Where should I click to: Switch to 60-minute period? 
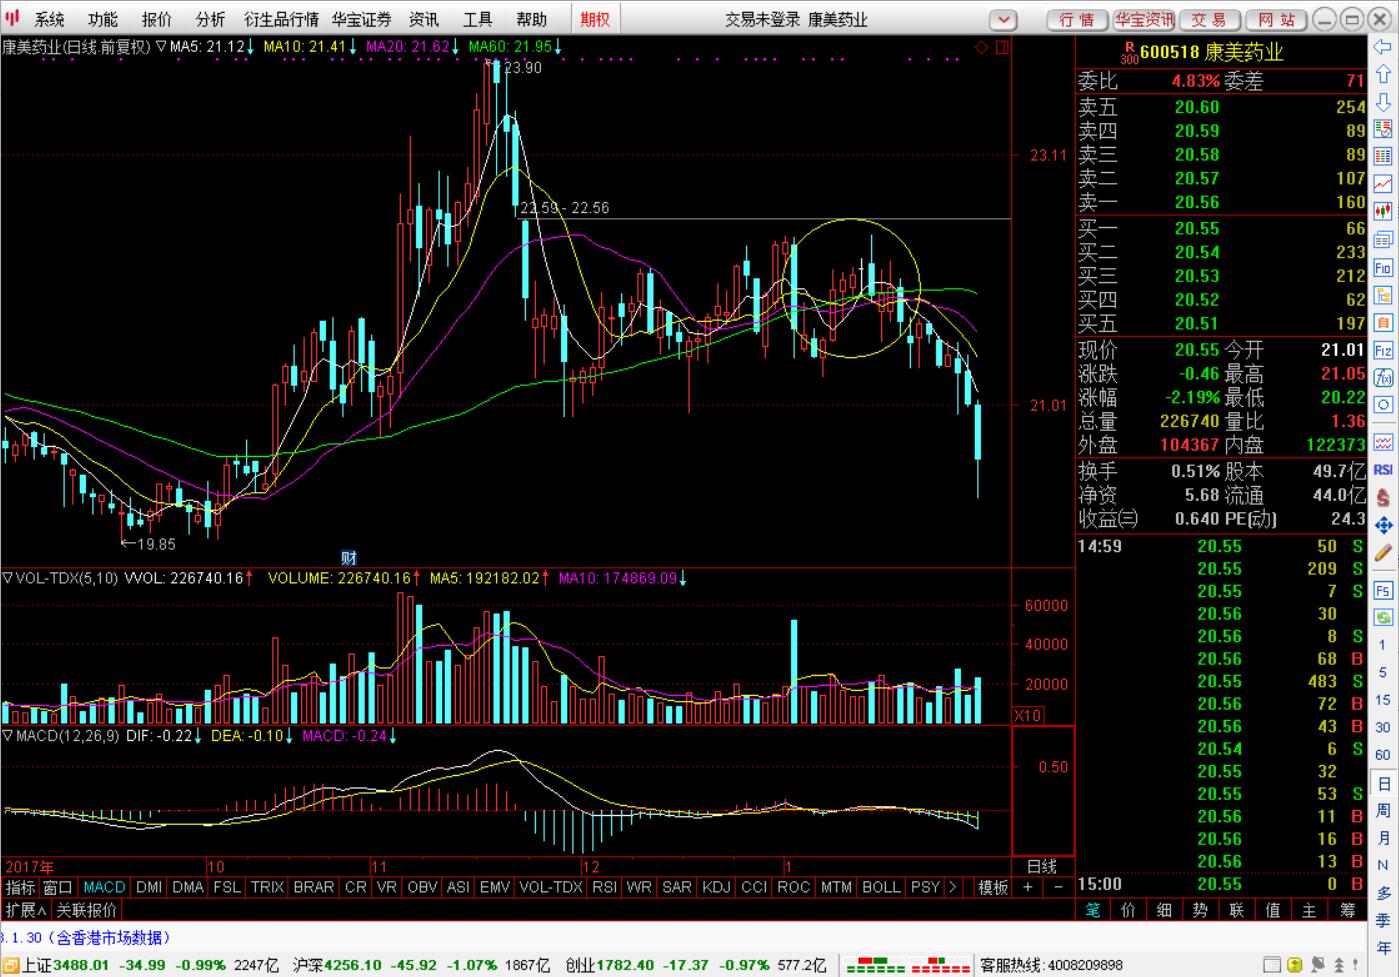coord(1383,755)
